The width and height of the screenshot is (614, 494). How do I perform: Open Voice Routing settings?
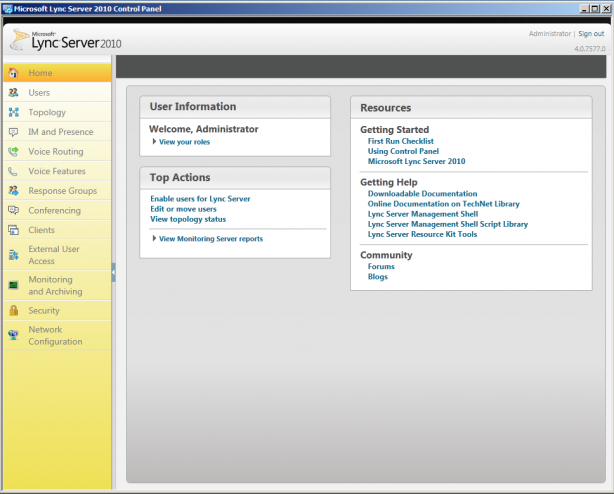[x=57, y=151]
